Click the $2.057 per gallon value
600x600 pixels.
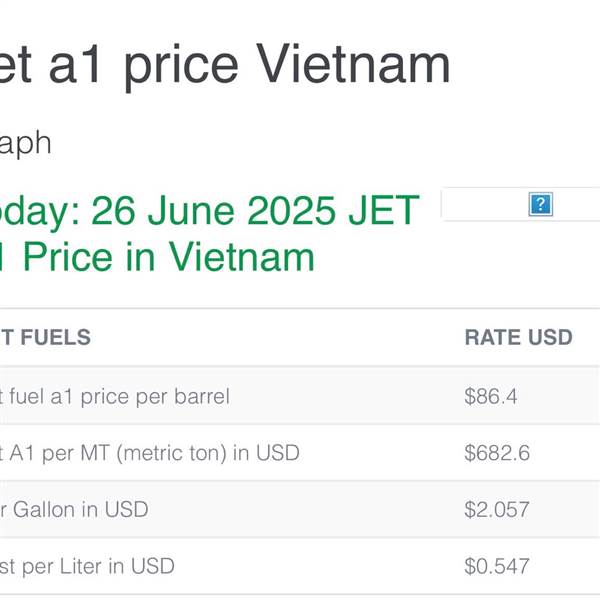[497, 509]
